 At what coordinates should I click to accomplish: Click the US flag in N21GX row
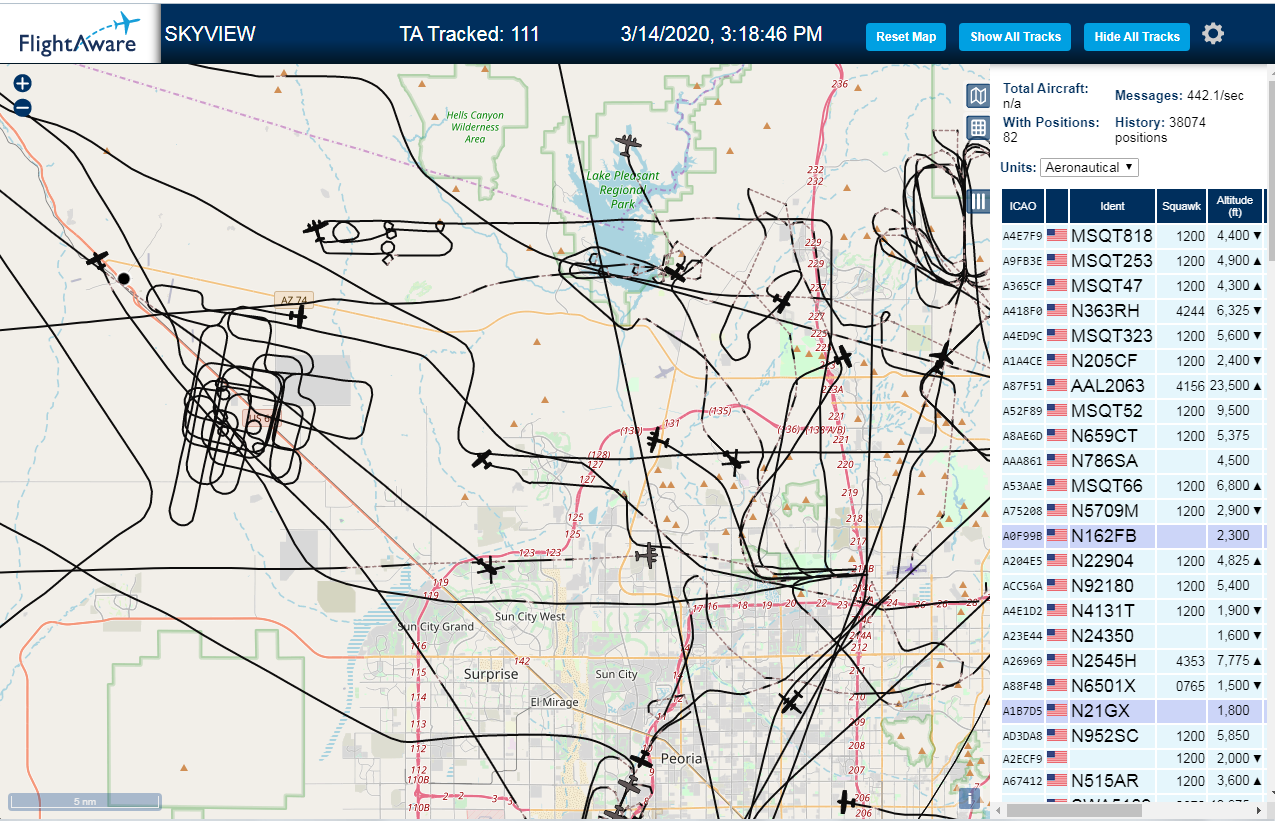[x=1057, y=711]
